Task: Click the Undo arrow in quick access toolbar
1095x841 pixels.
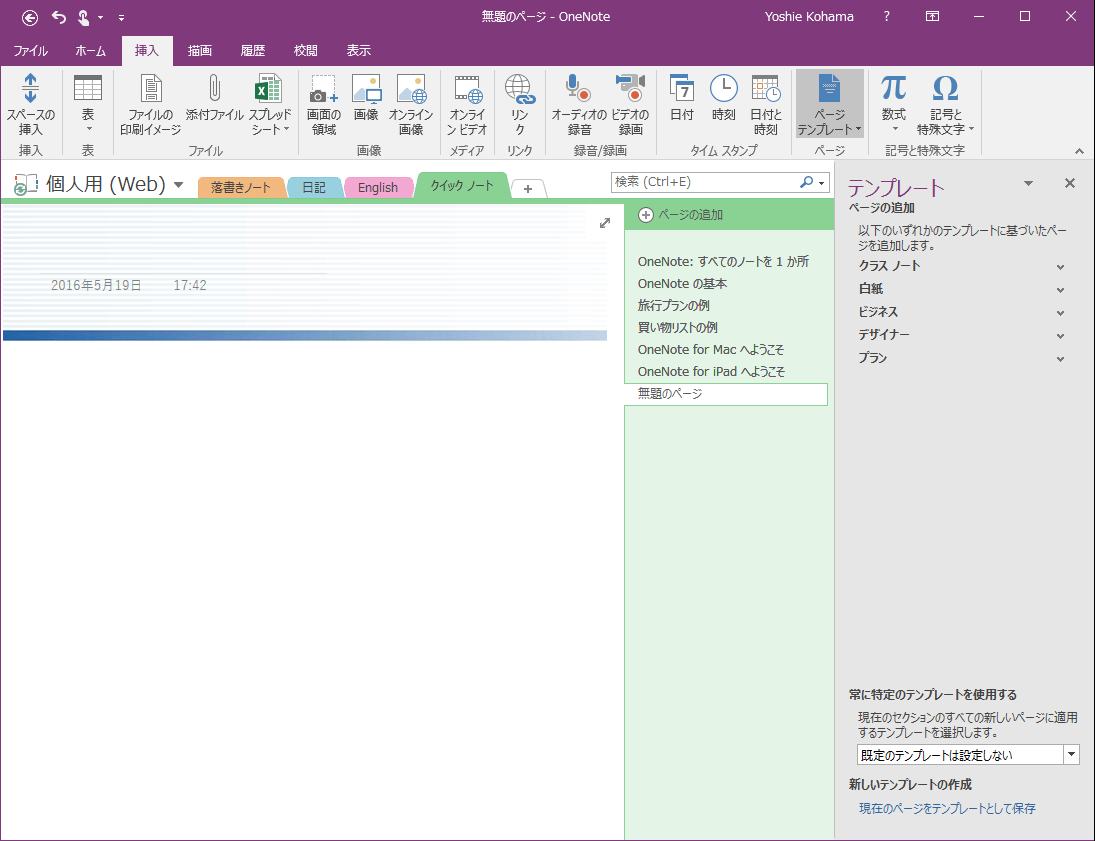Action: (x=59, y=17)
